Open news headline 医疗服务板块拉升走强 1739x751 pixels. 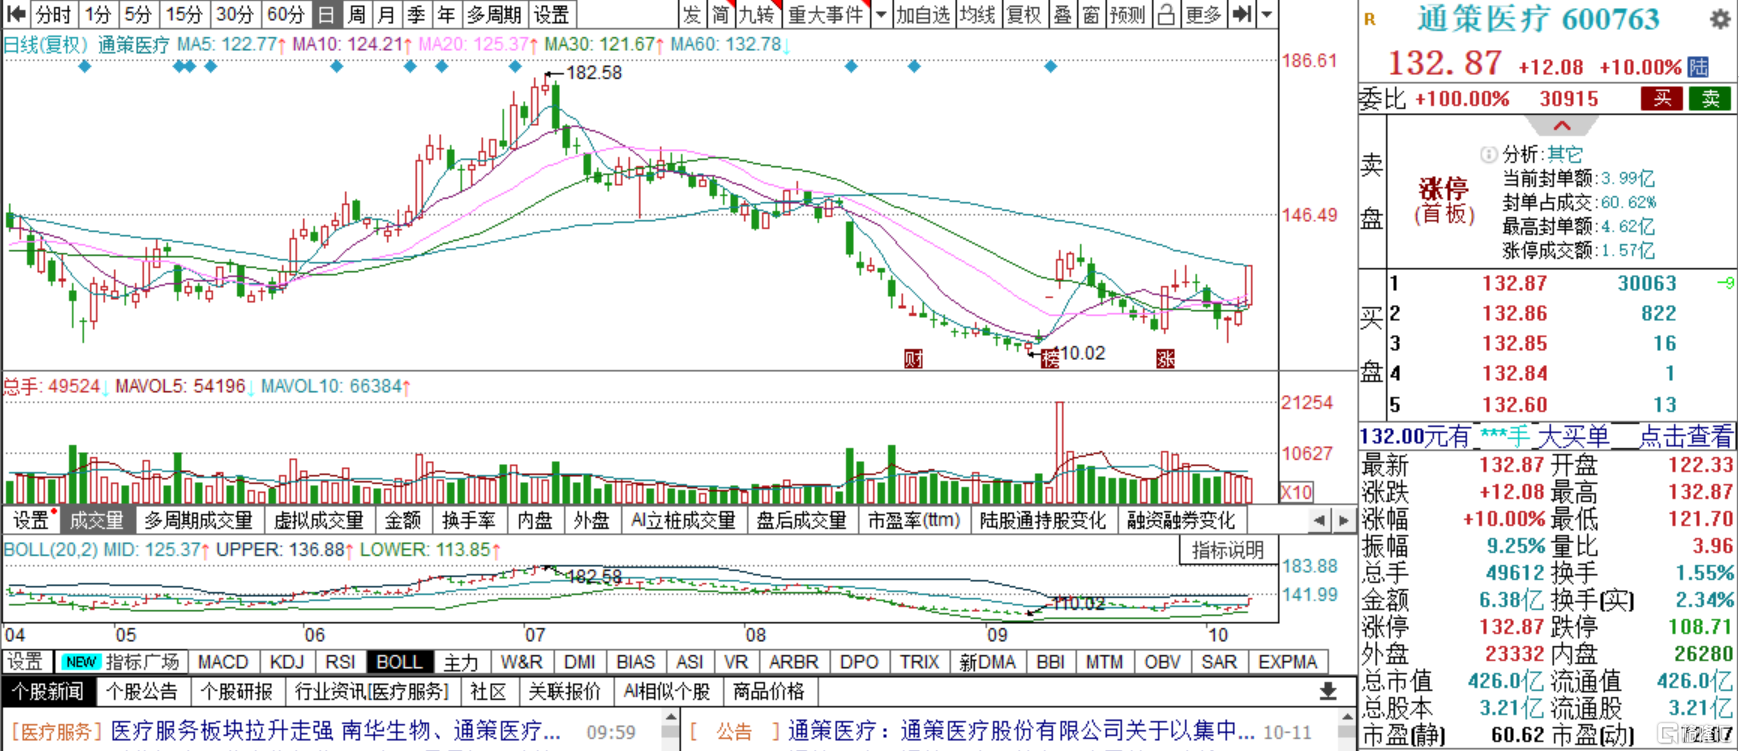(x=336, y=732)
